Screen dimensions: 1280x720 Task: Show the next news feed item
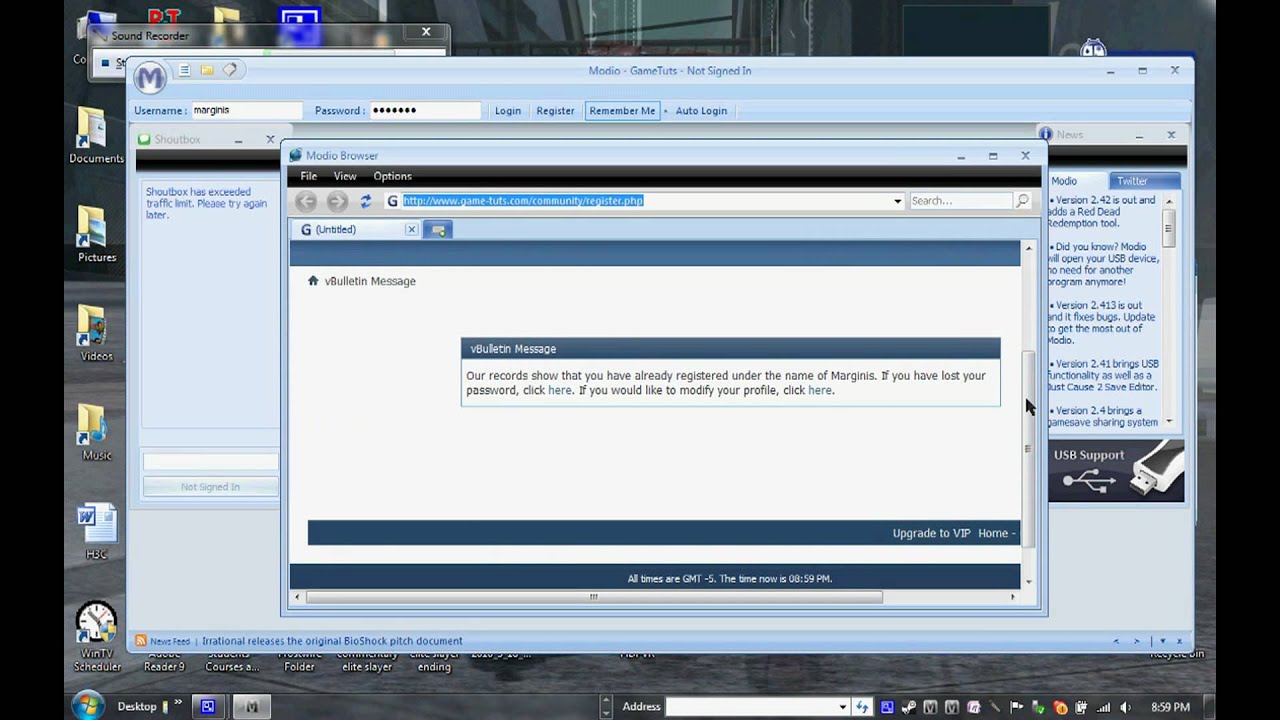point(1137,641)
